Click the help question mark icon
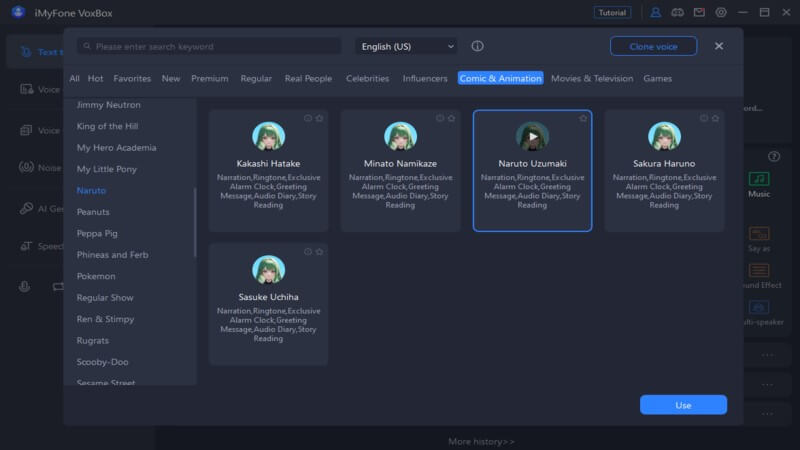This screenshot has height=450, width=800. coord(774,157)
